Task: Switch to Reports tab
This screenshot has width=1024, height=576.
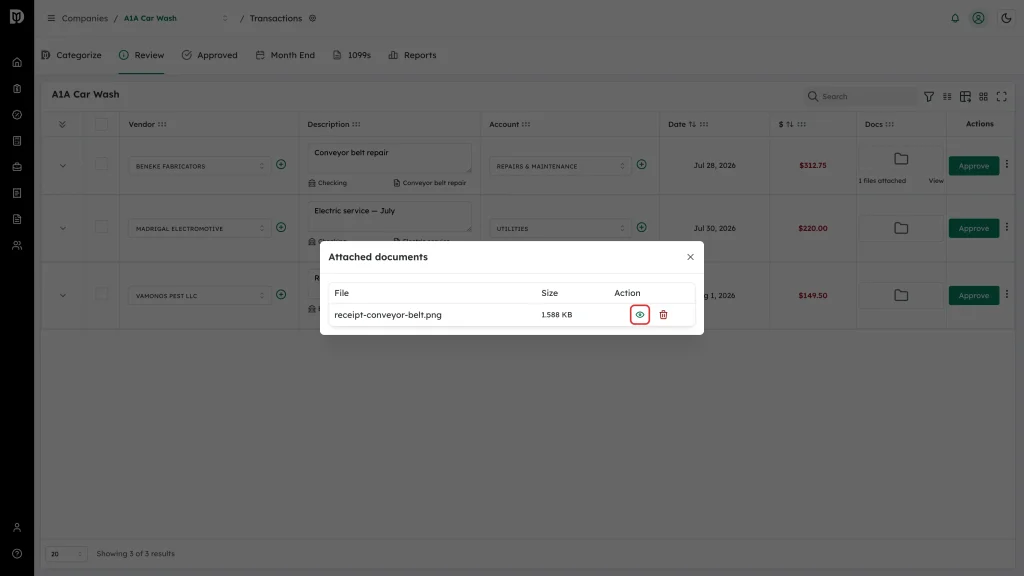Action: click(x=412, y=55)
